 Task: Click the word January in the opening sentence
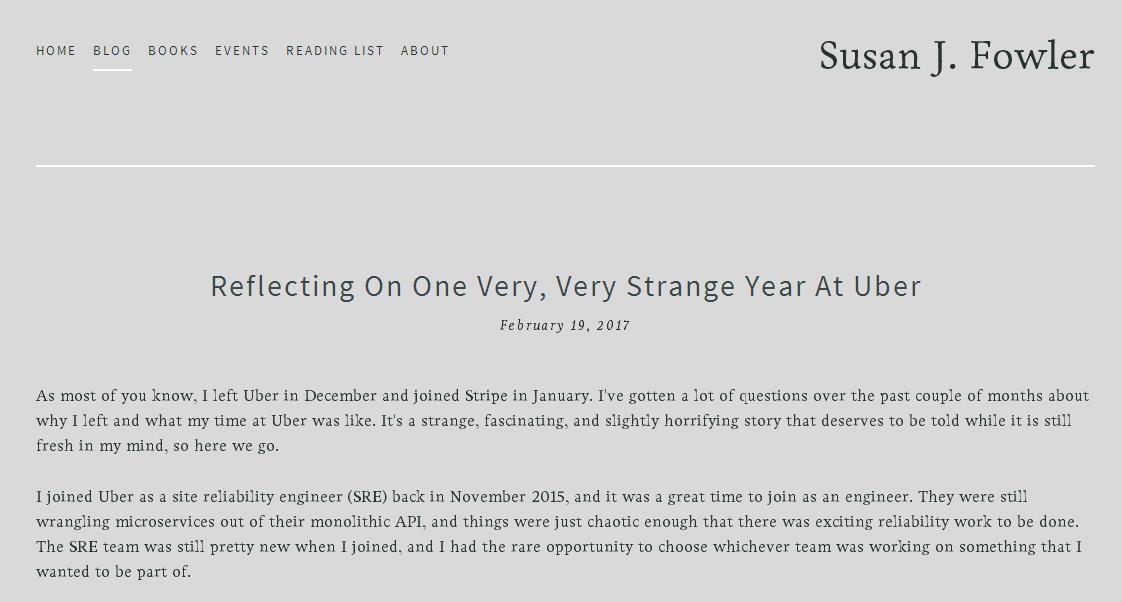[x=561, y=396]
